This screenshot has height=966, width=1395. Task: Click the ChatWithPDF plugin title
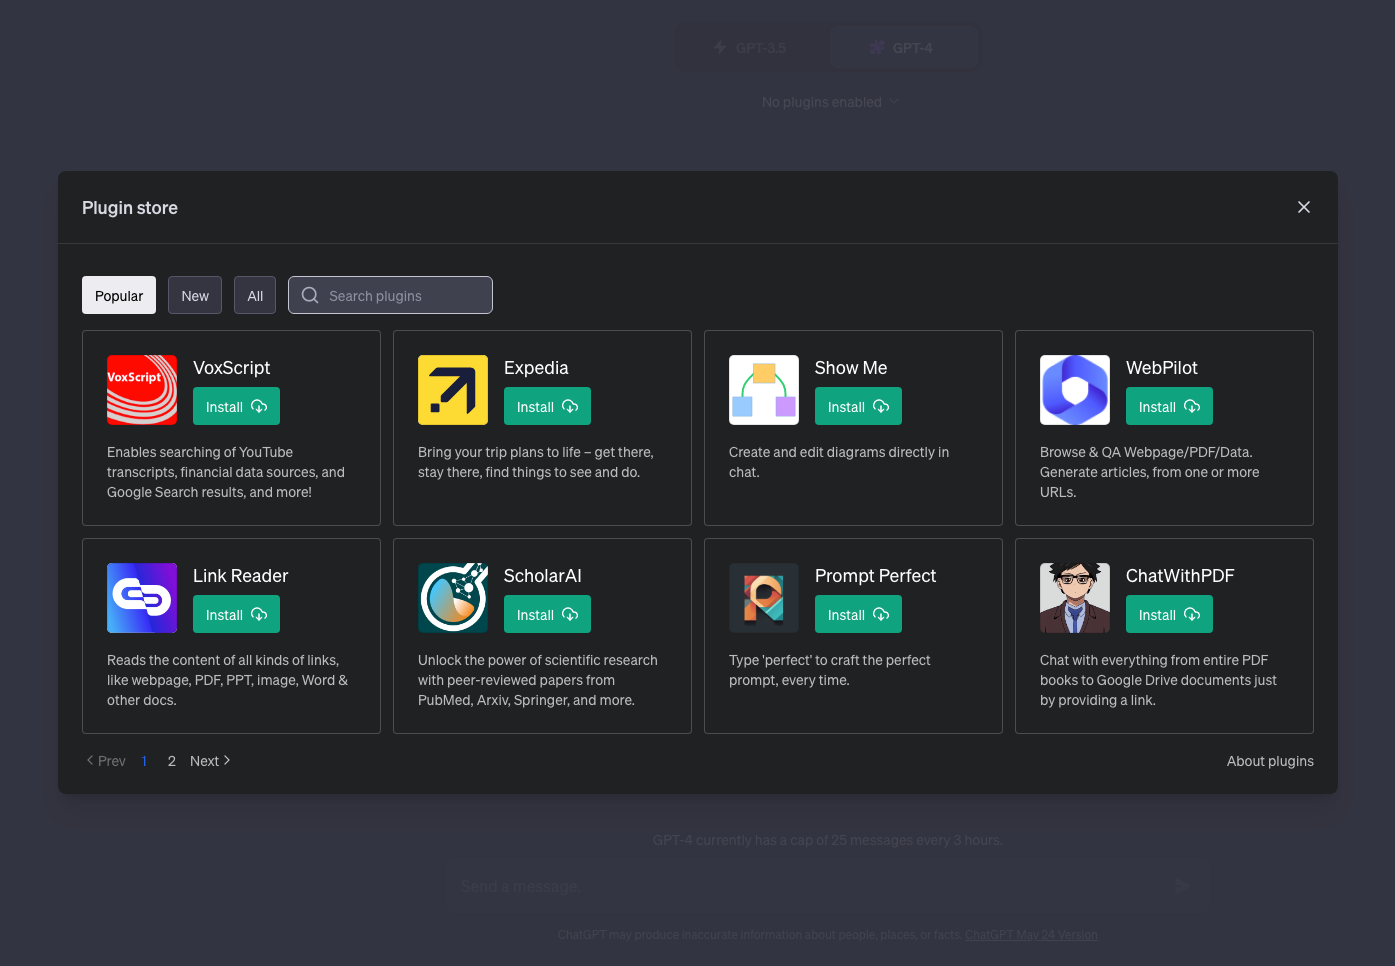pyautogui.click(x=1180, y=576)
